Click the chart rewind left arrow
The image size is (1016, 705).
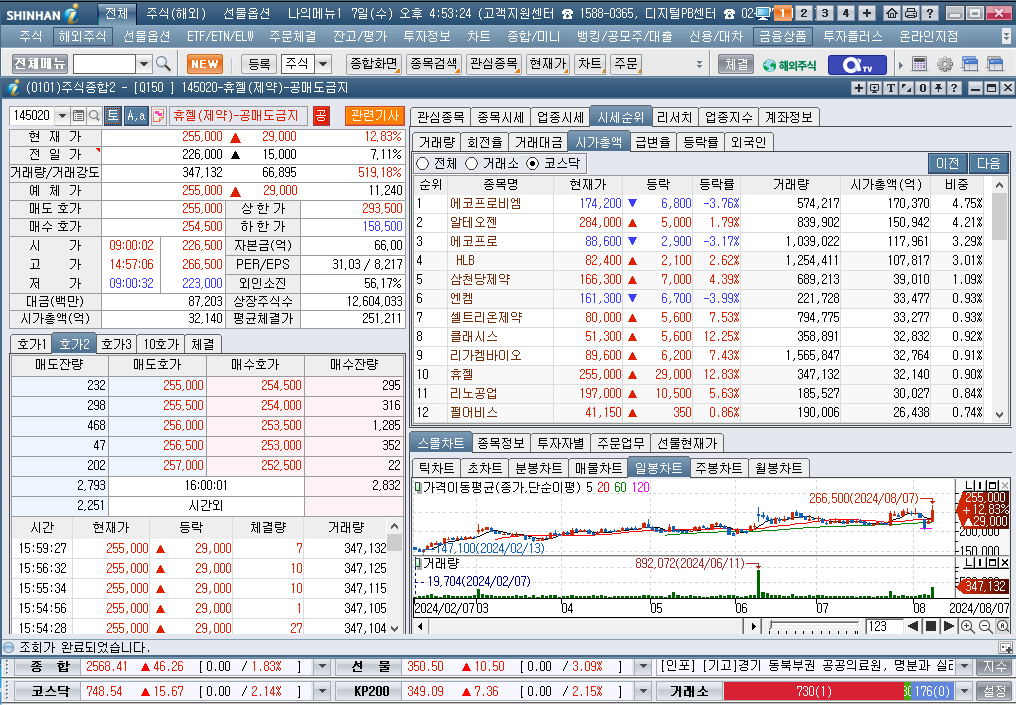(913, 626)
